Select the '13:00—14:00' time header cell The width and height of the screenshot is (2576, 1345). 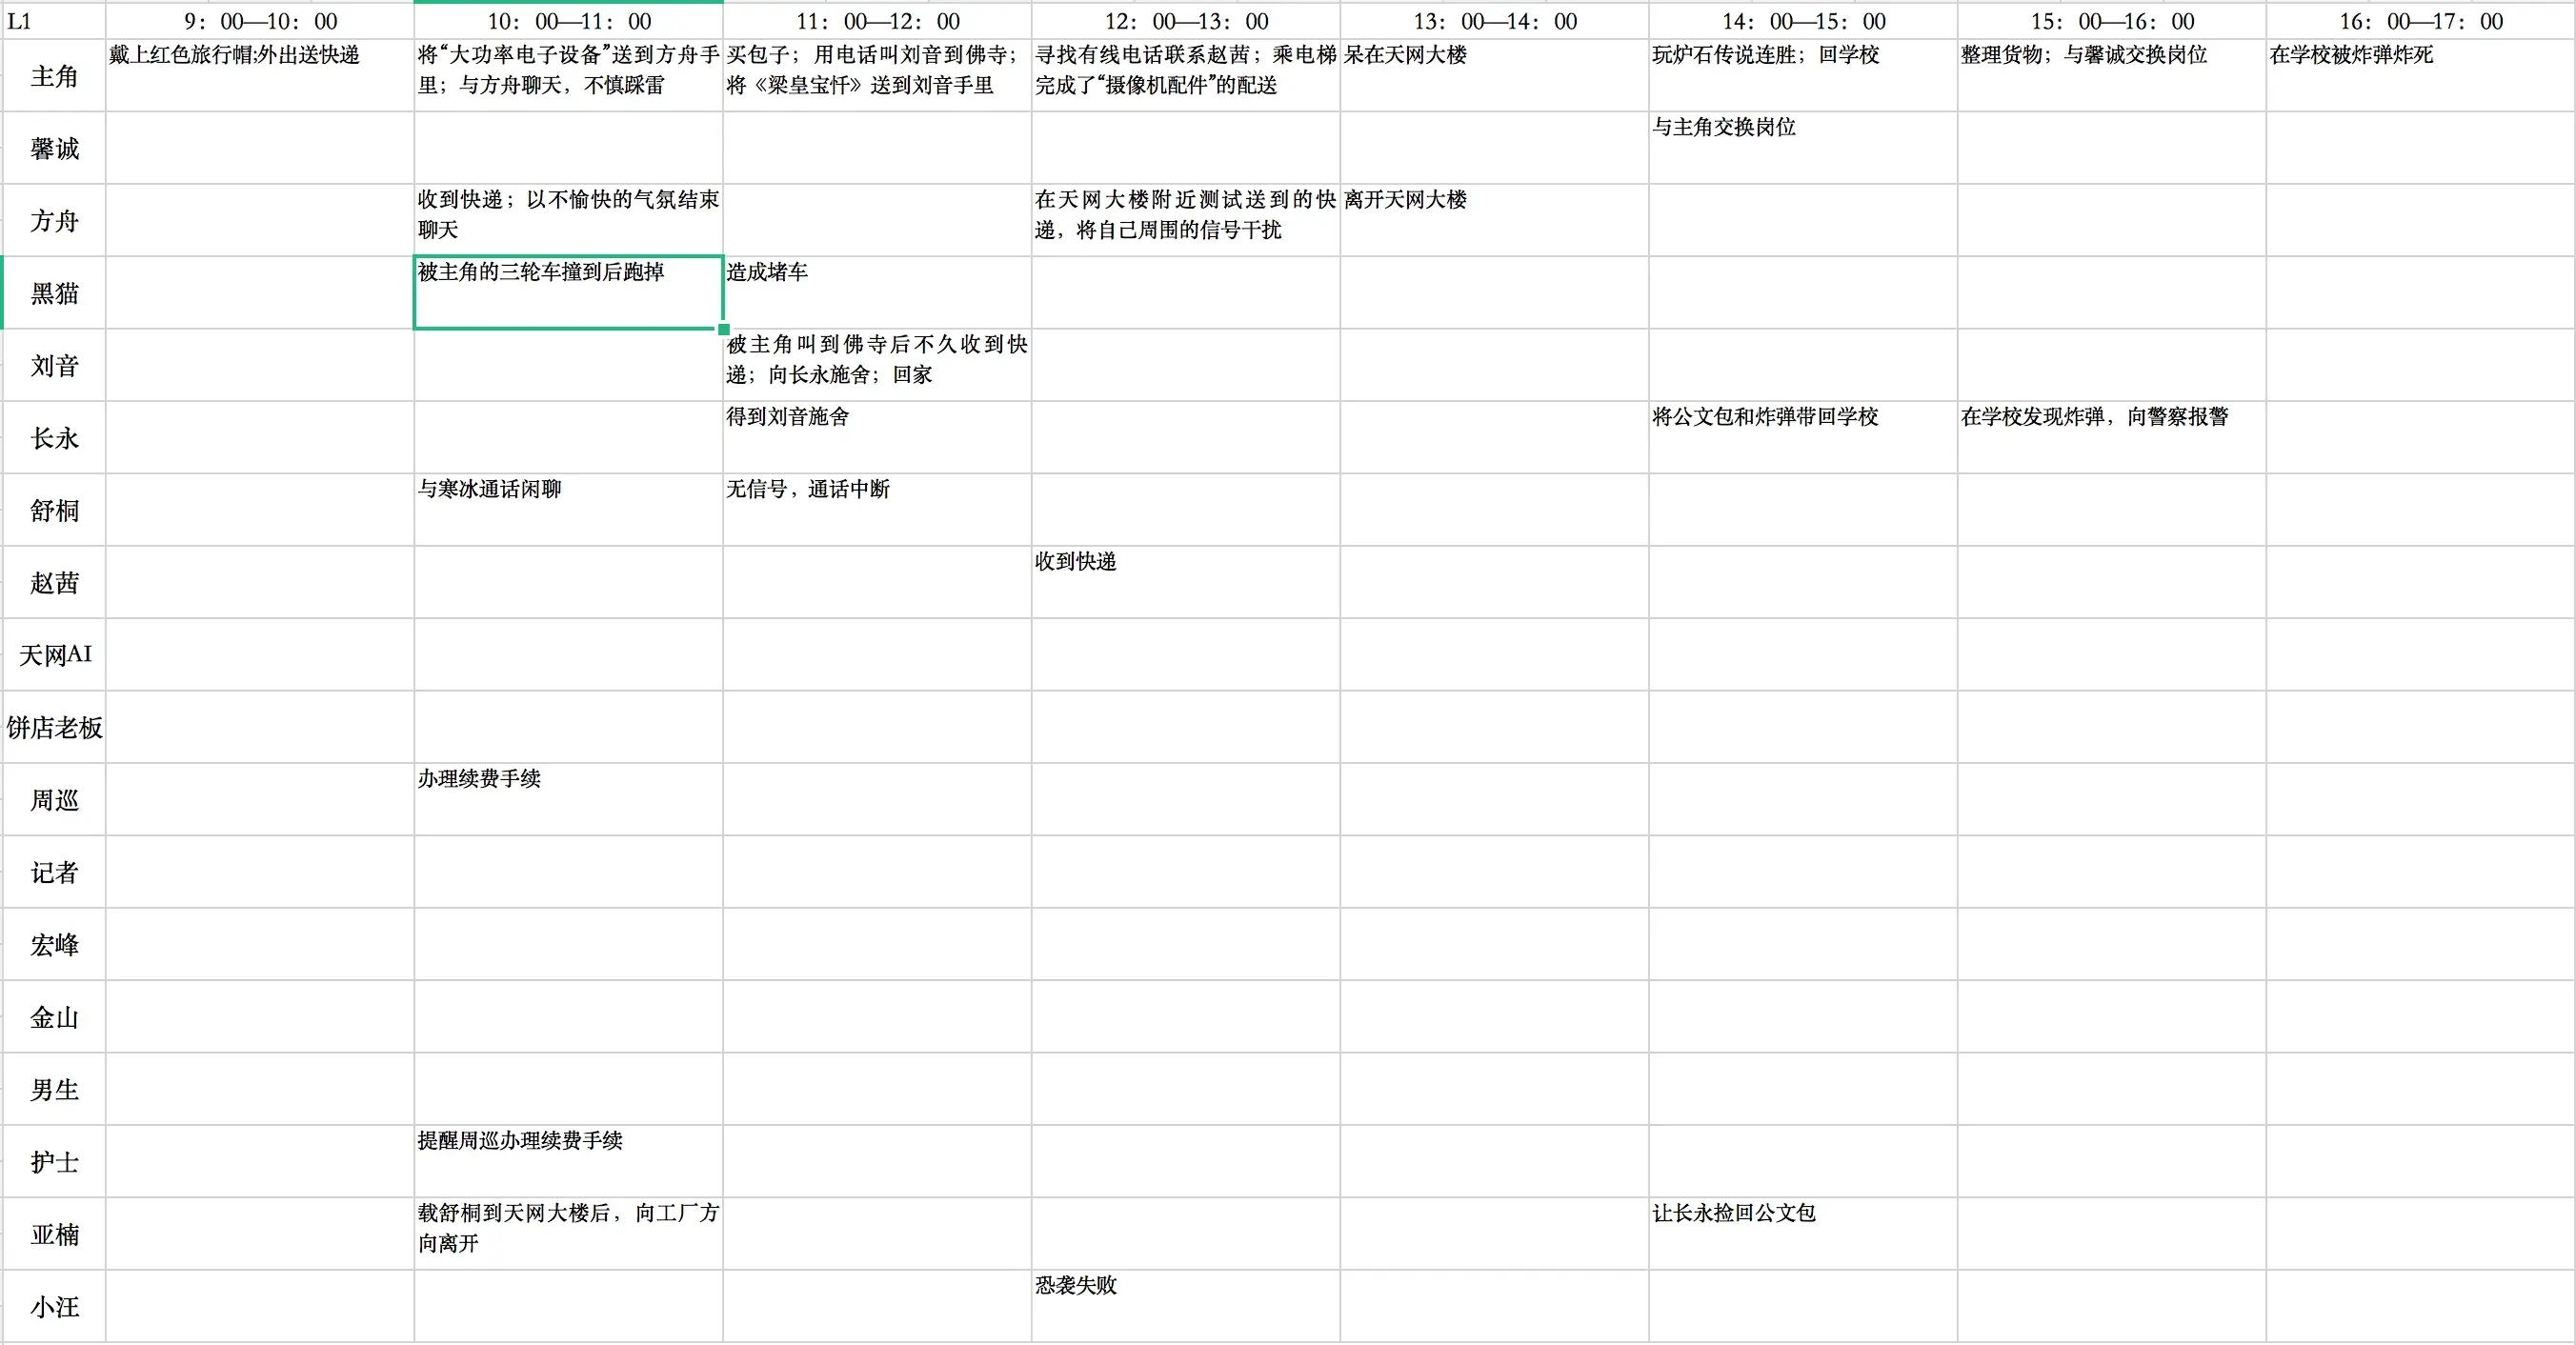pos(1495,21)
